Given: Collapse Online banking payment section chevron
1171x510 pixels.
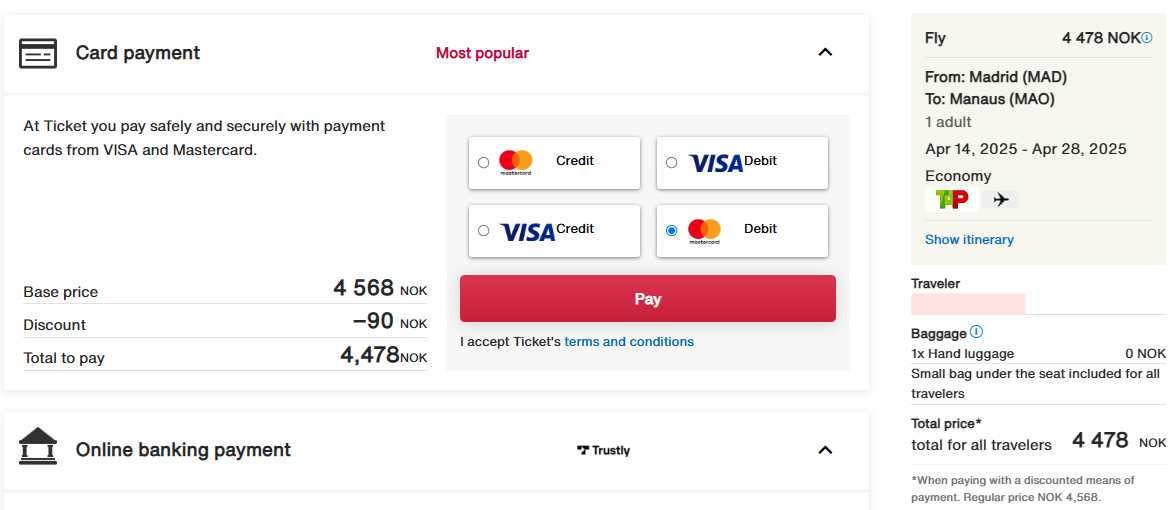Looking at the screenshot, I should pyautogui.click(x=824, y=450).
